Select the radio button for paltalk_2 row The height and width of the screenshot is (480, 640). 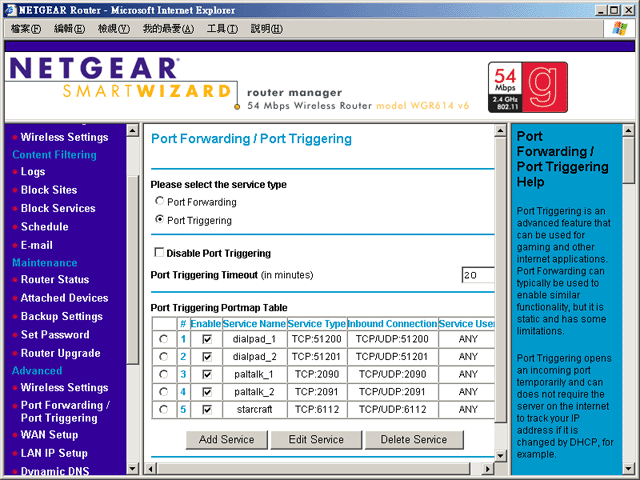tap(164, 392)
